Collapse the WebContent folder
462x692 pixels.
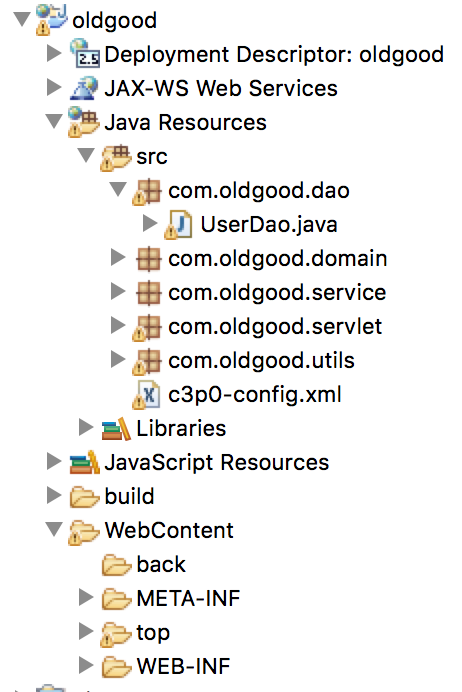[x=54, y=529]
